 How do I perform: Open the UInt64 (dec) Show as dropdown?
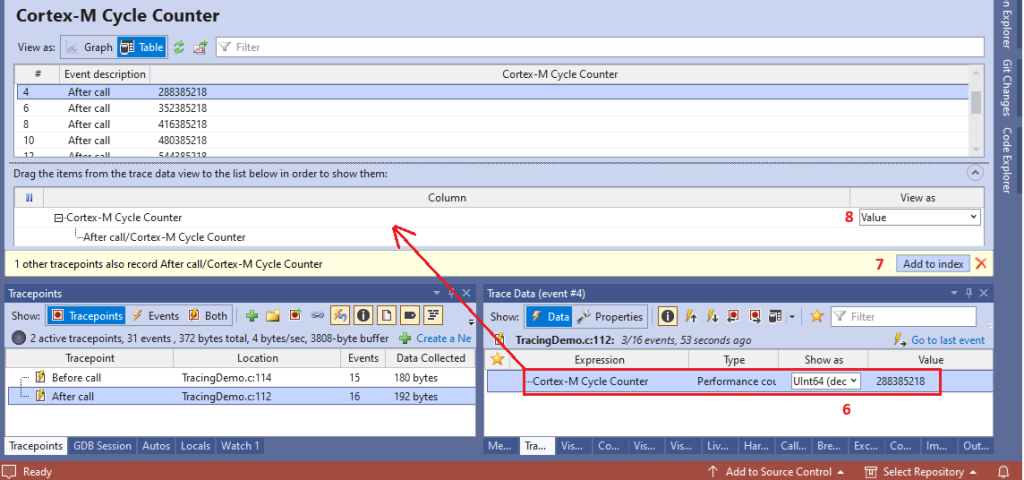(x=825, y=381)
